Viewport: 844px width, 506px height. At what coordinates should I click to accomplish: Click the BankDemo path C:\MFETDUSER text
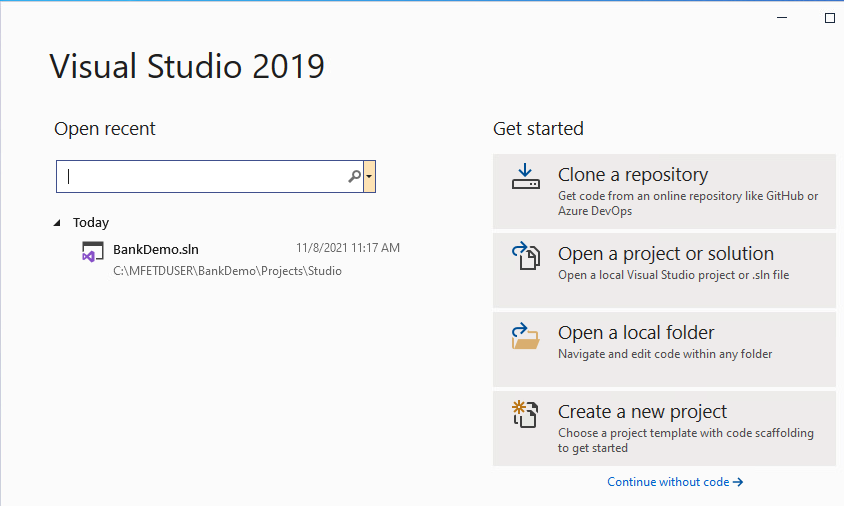point(227,271)
